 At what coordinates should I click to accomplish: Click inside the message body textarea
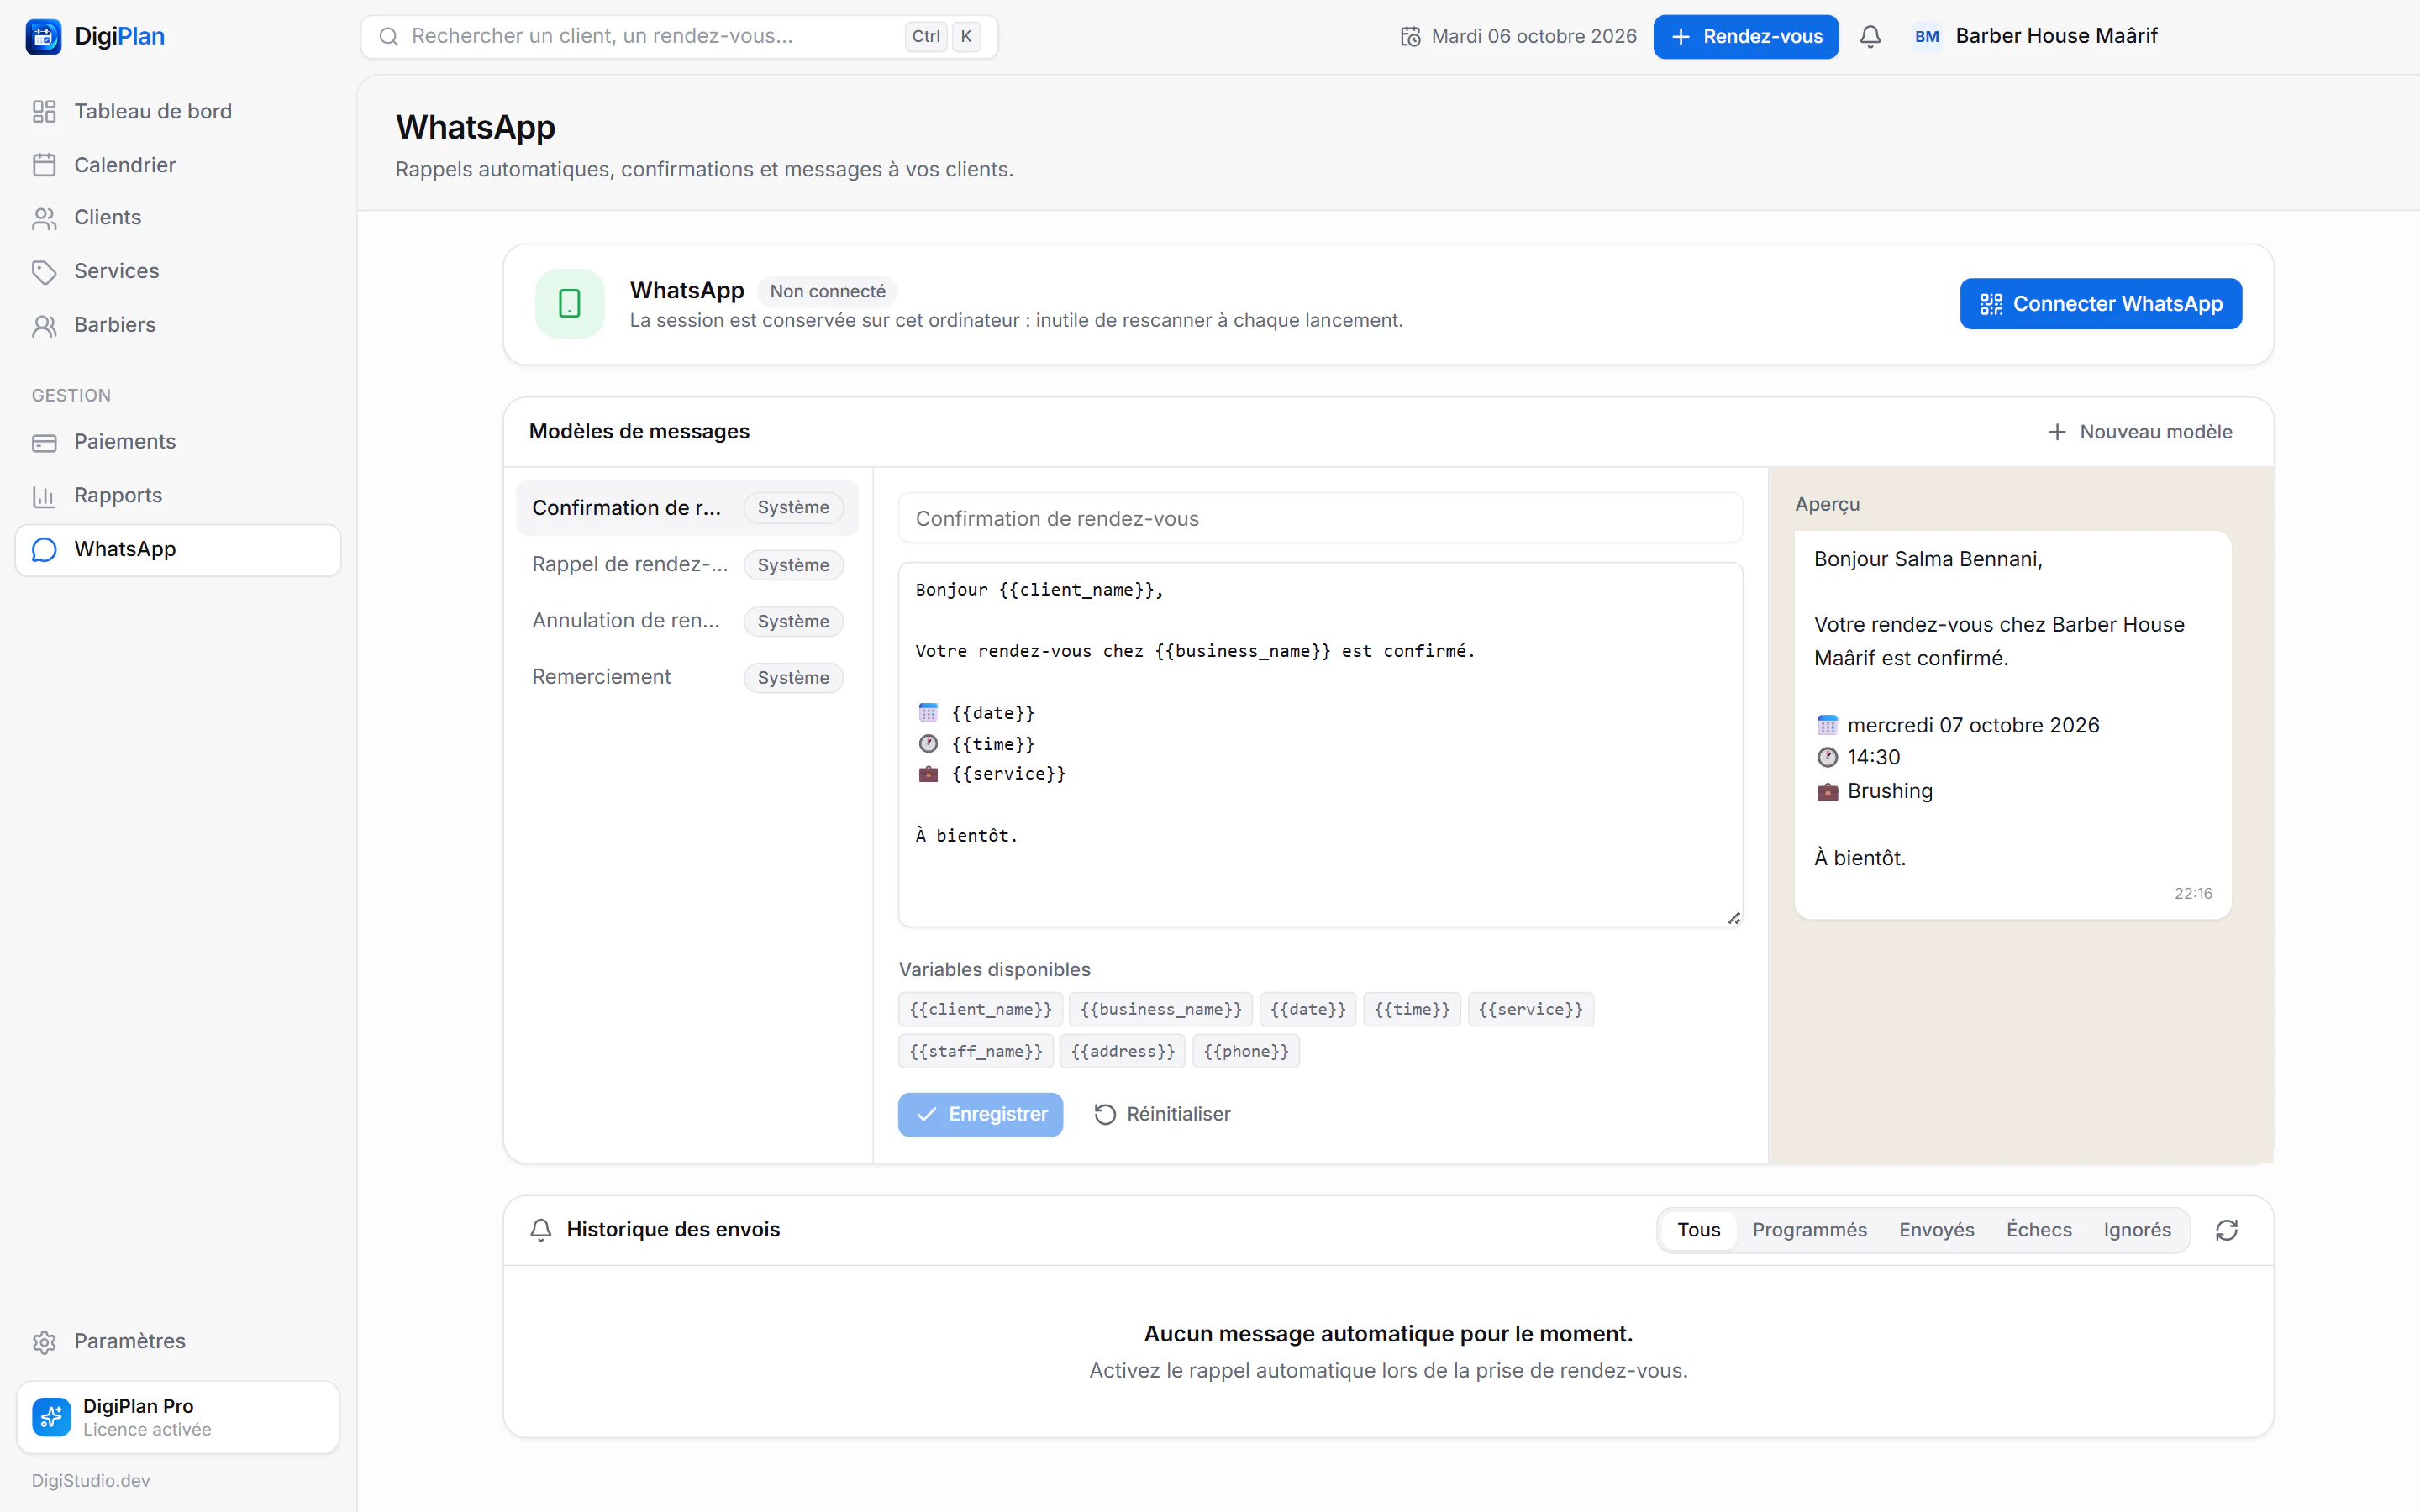(1320, 744)
